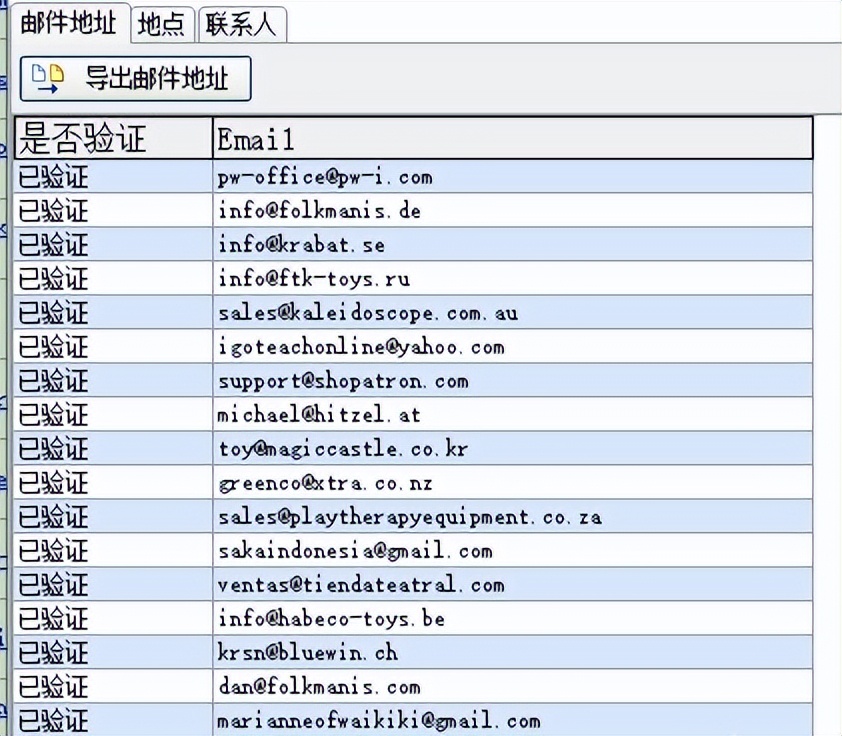Click 已验证 status in info@folkmanis.de row
This screenshot has width=842, height=736.
53,211
